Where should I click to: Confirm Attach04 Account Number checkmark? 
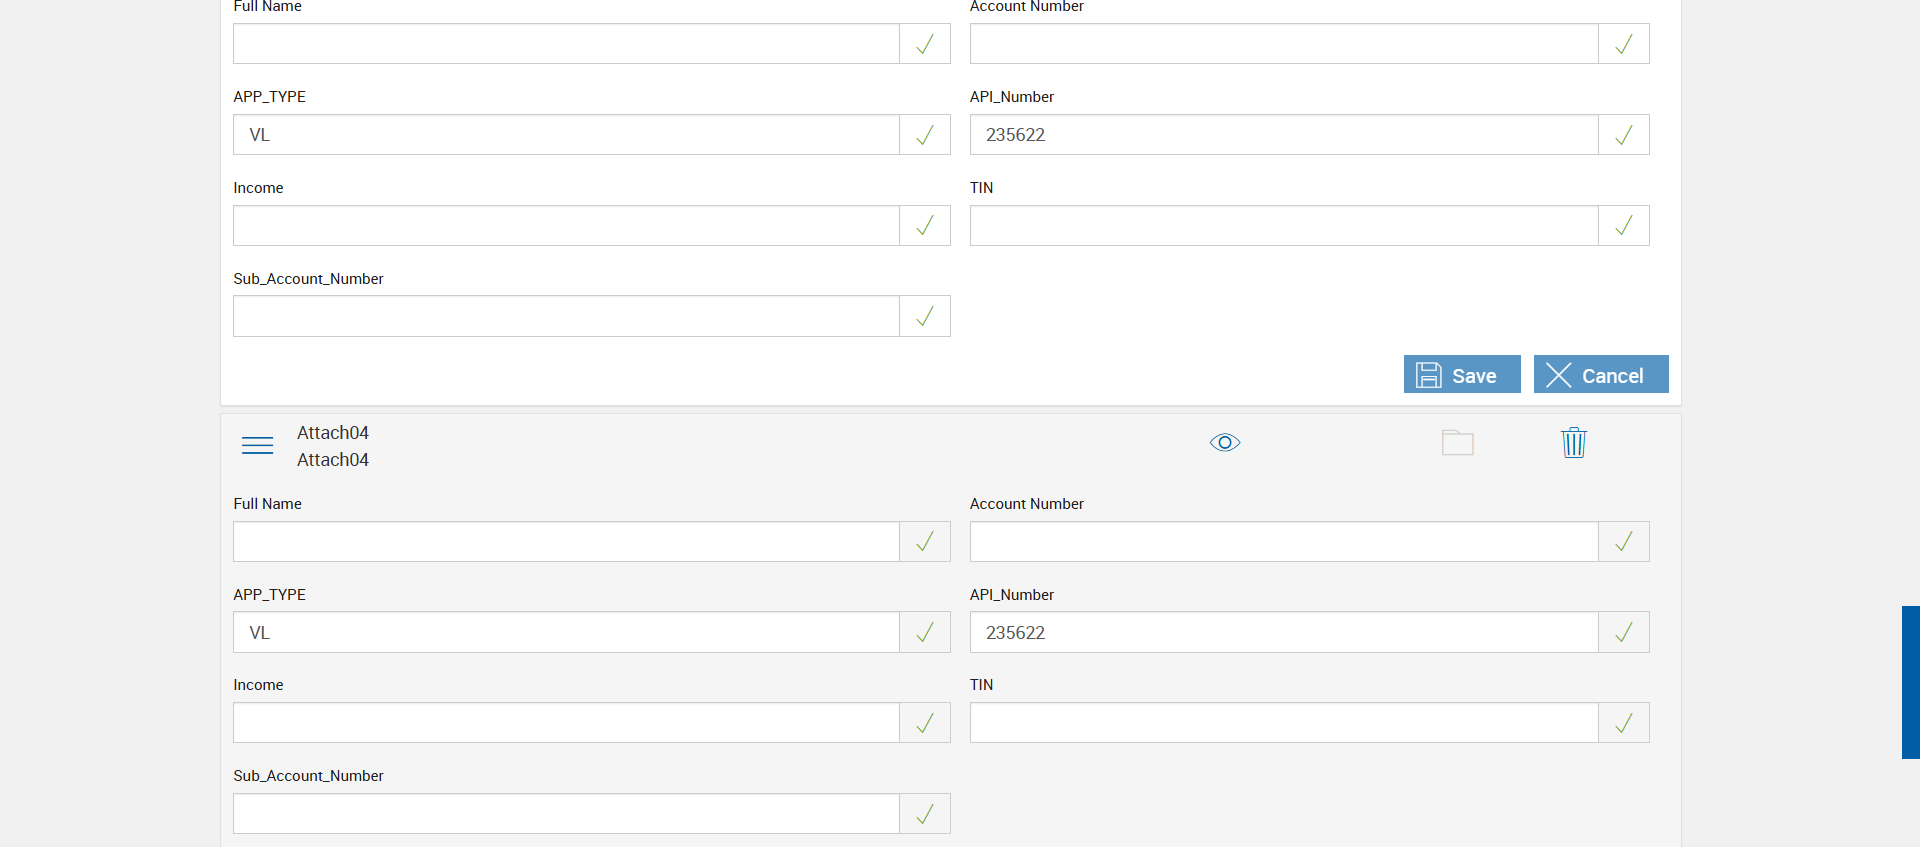[x=1623, y=542]
